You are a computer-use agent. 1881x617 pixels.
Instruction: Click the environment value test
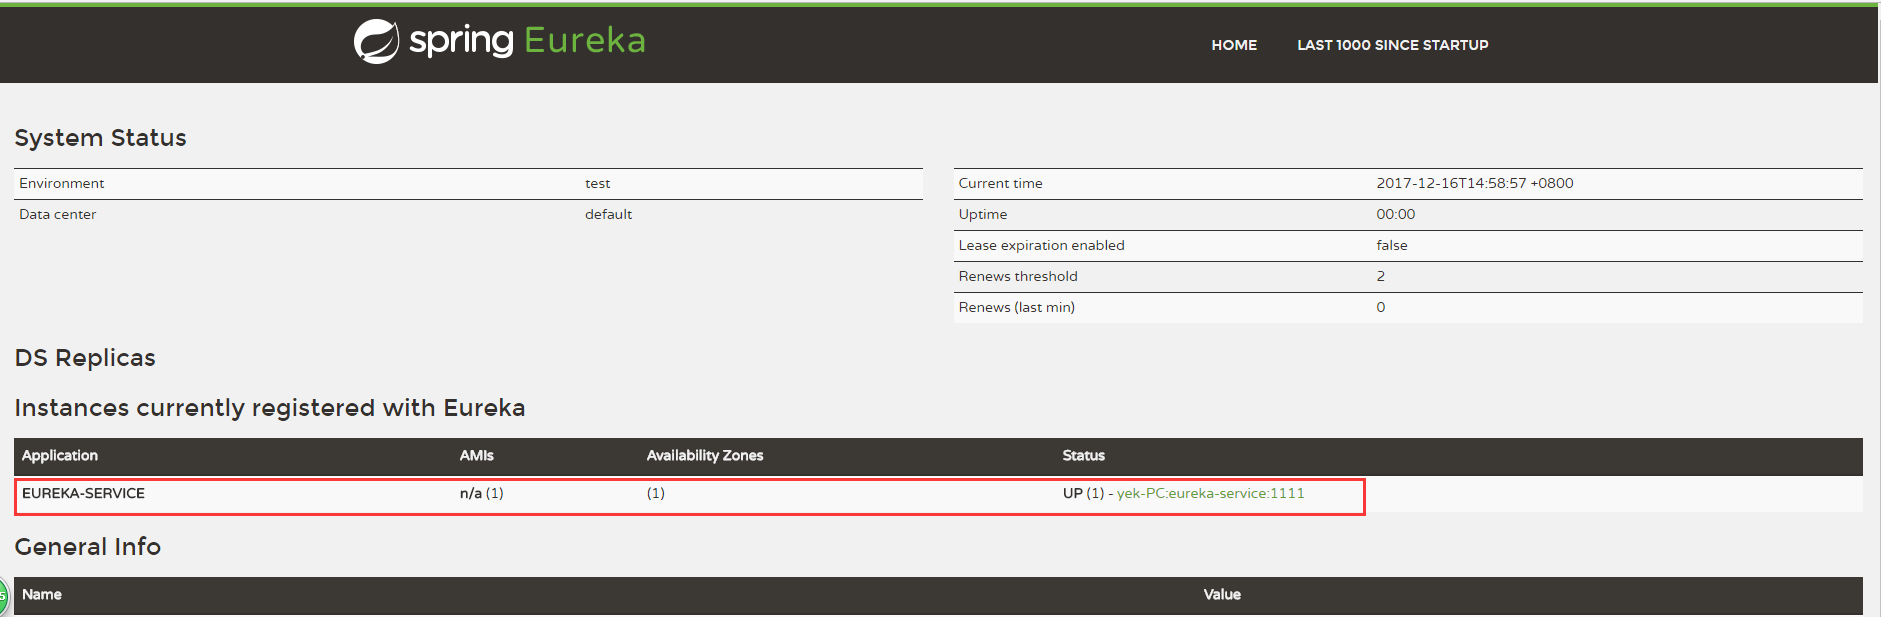(x=598, y=183)
